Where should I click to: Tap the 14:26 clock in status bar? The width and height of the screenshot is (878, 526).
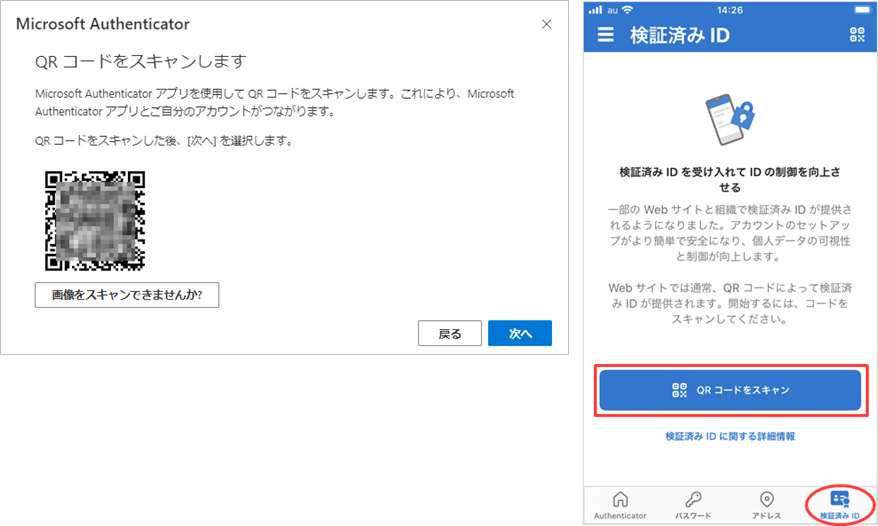tap(730, 10)
